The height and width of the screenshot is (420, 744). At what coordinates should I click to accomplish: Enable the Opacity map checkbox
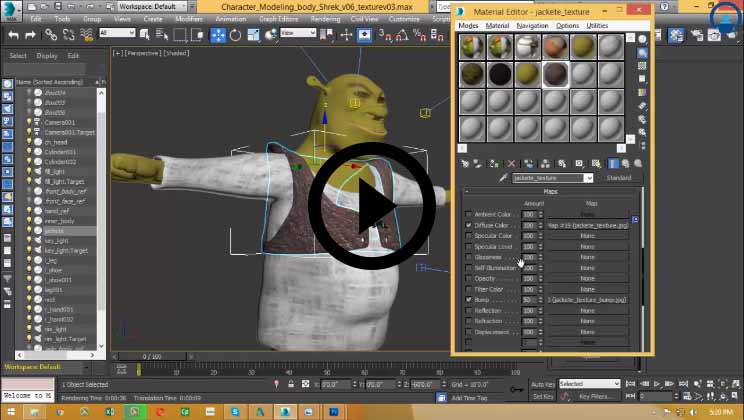(x=469, y=278)
